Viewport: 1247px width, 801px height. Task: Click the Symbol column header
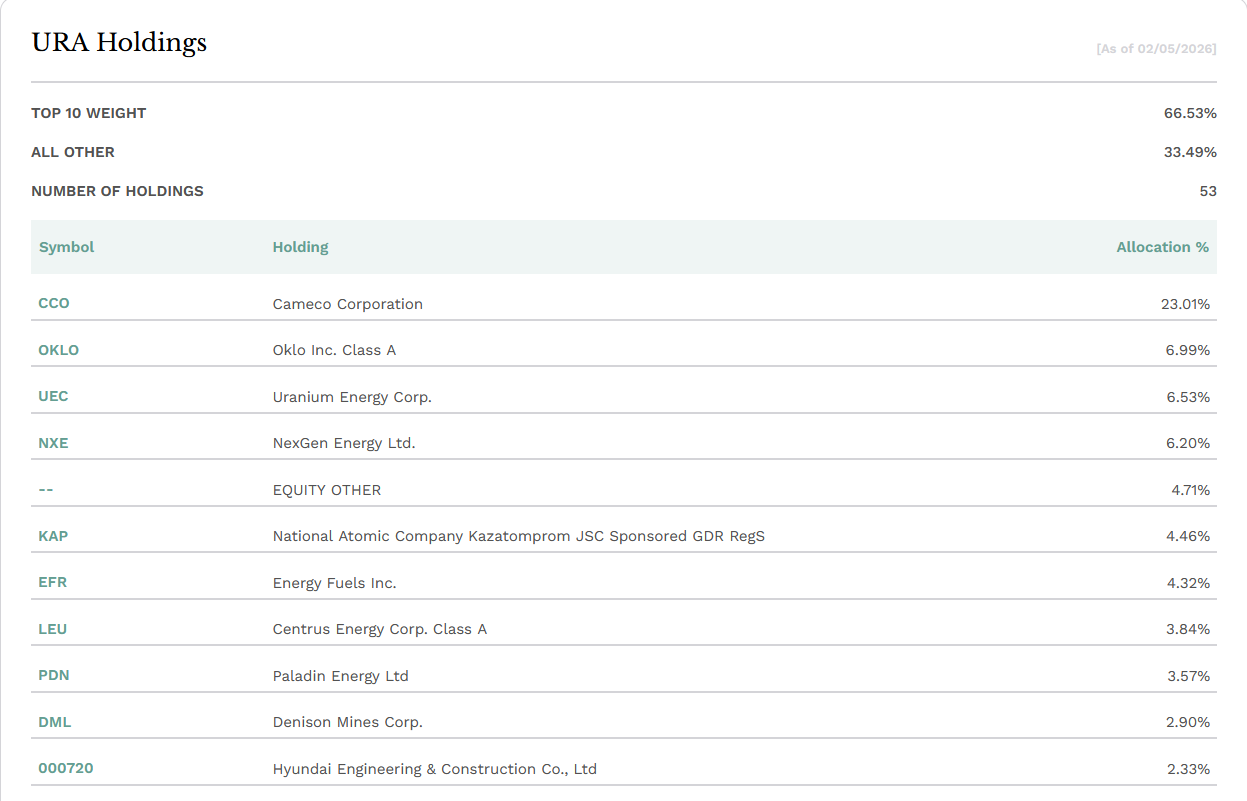[66, 247]
